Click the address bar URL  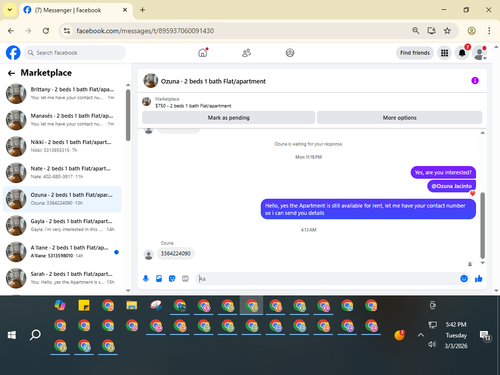[145, 31]
